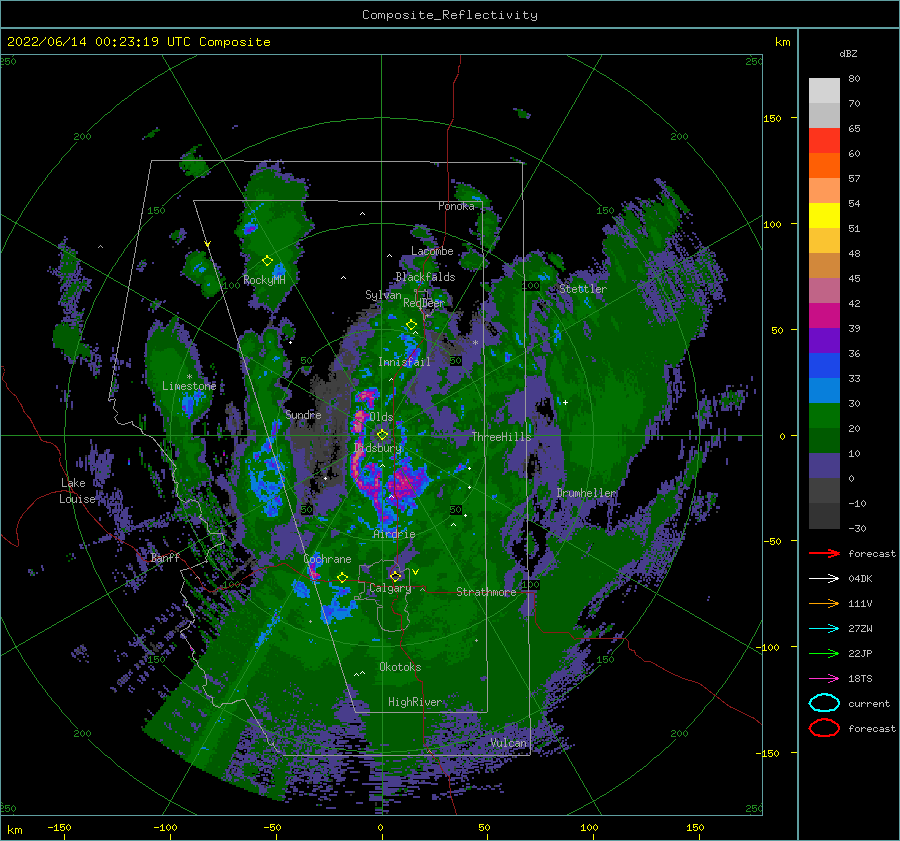Click the Calgary city label
Viewport: 900px width, 841px height.
390,588
